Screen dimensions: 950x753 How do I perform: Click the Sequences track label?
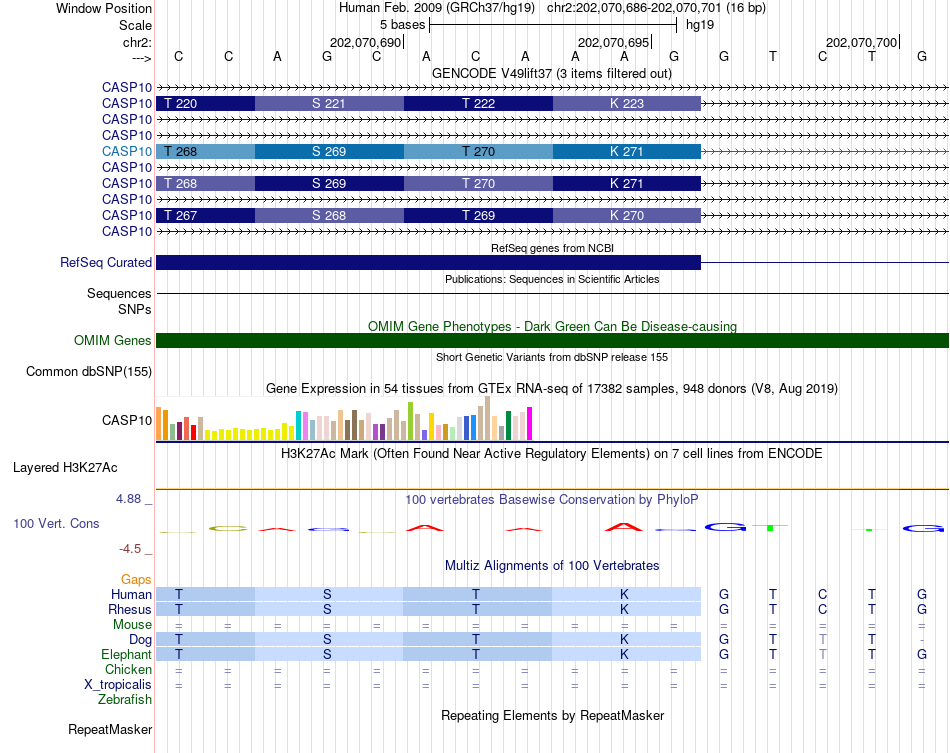tap(119, 293)
